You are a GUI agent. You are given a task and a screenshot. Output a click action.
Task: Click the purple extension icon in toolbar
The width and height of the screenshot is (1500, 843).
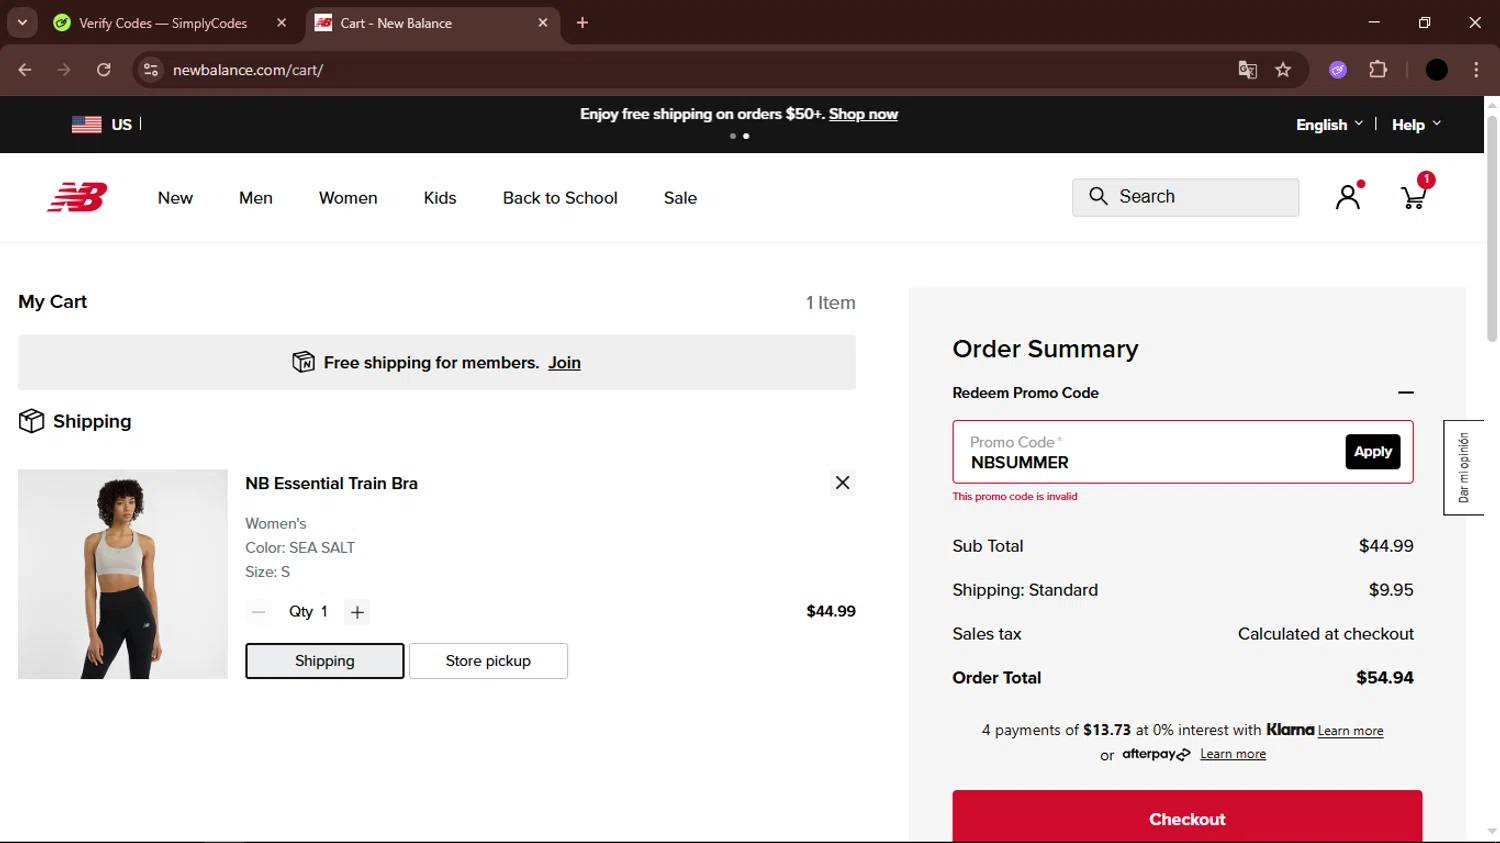click(1338, 70)
